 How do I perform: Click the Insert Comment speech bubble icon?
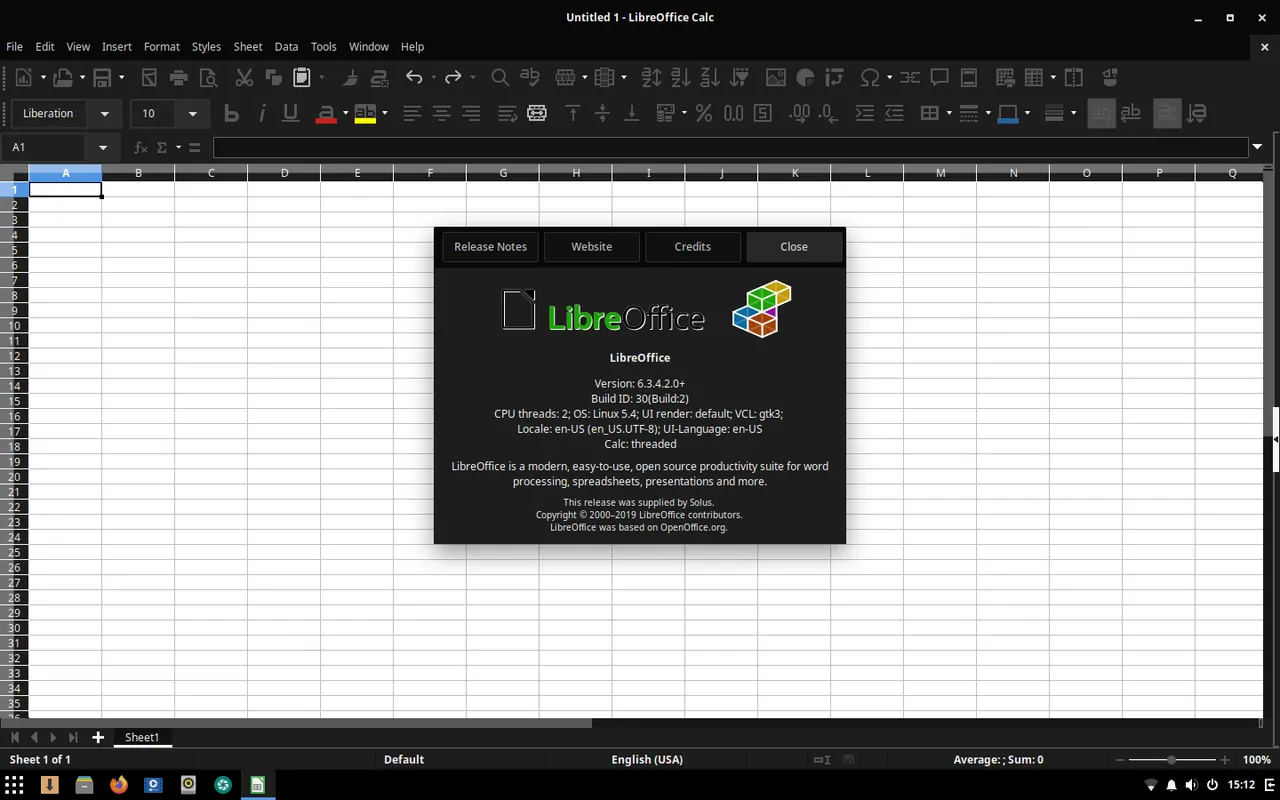pos(939,77)
